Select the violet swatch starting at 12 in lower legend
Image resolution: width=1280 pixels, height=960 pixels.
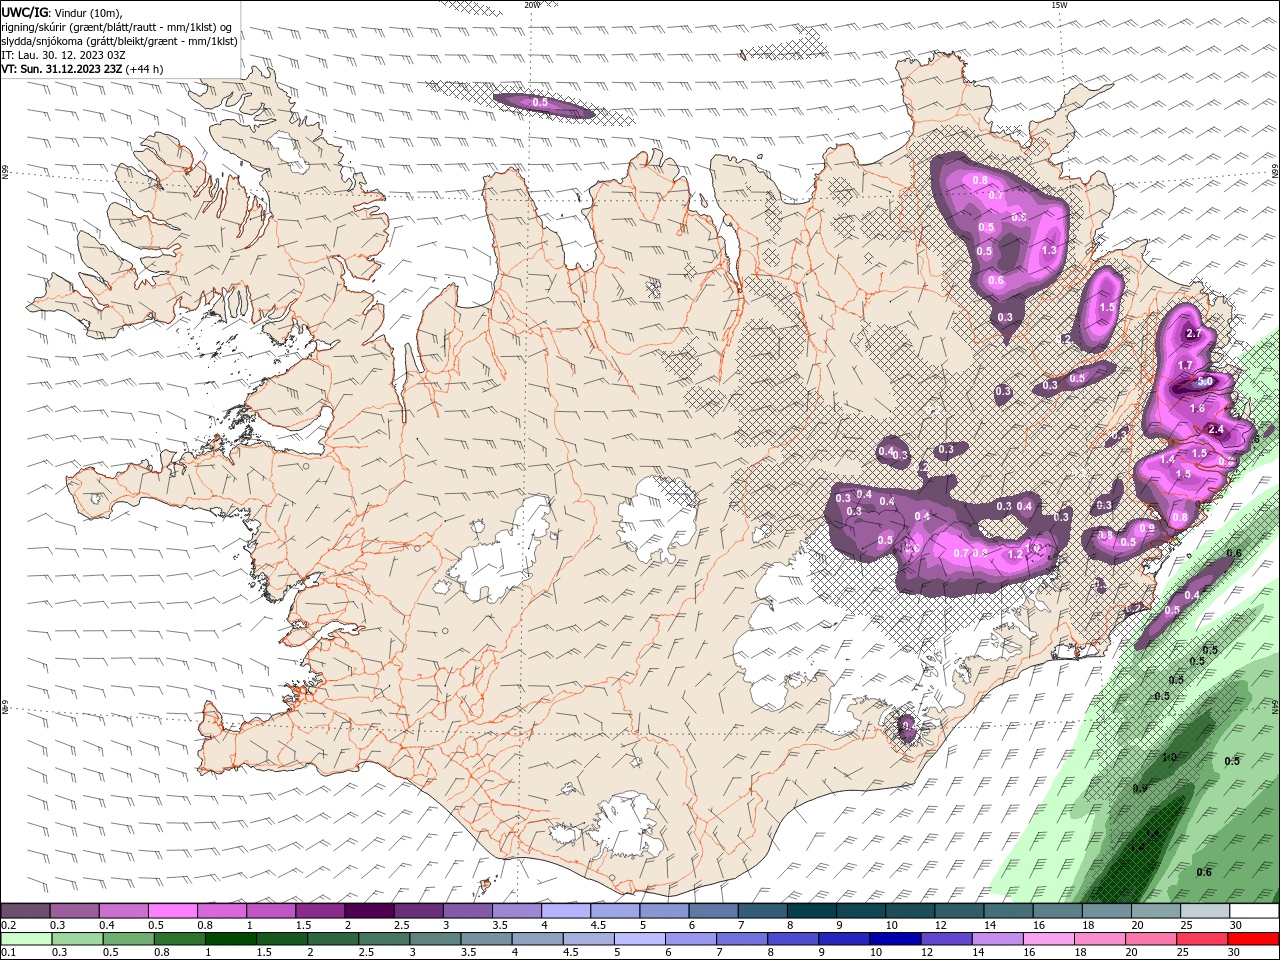(946, 939)
